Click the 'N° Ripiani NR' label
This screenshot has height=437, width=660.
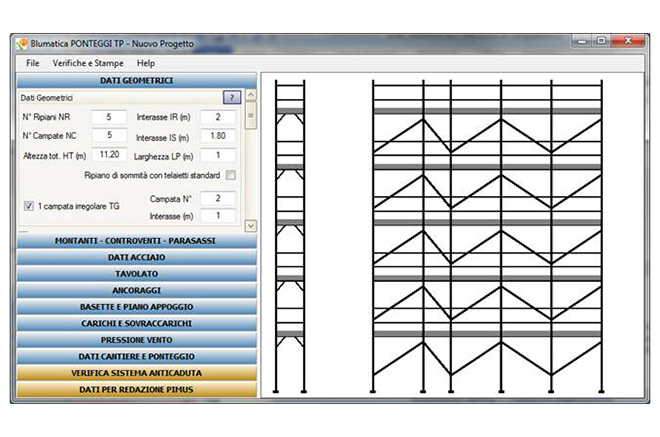46,117
